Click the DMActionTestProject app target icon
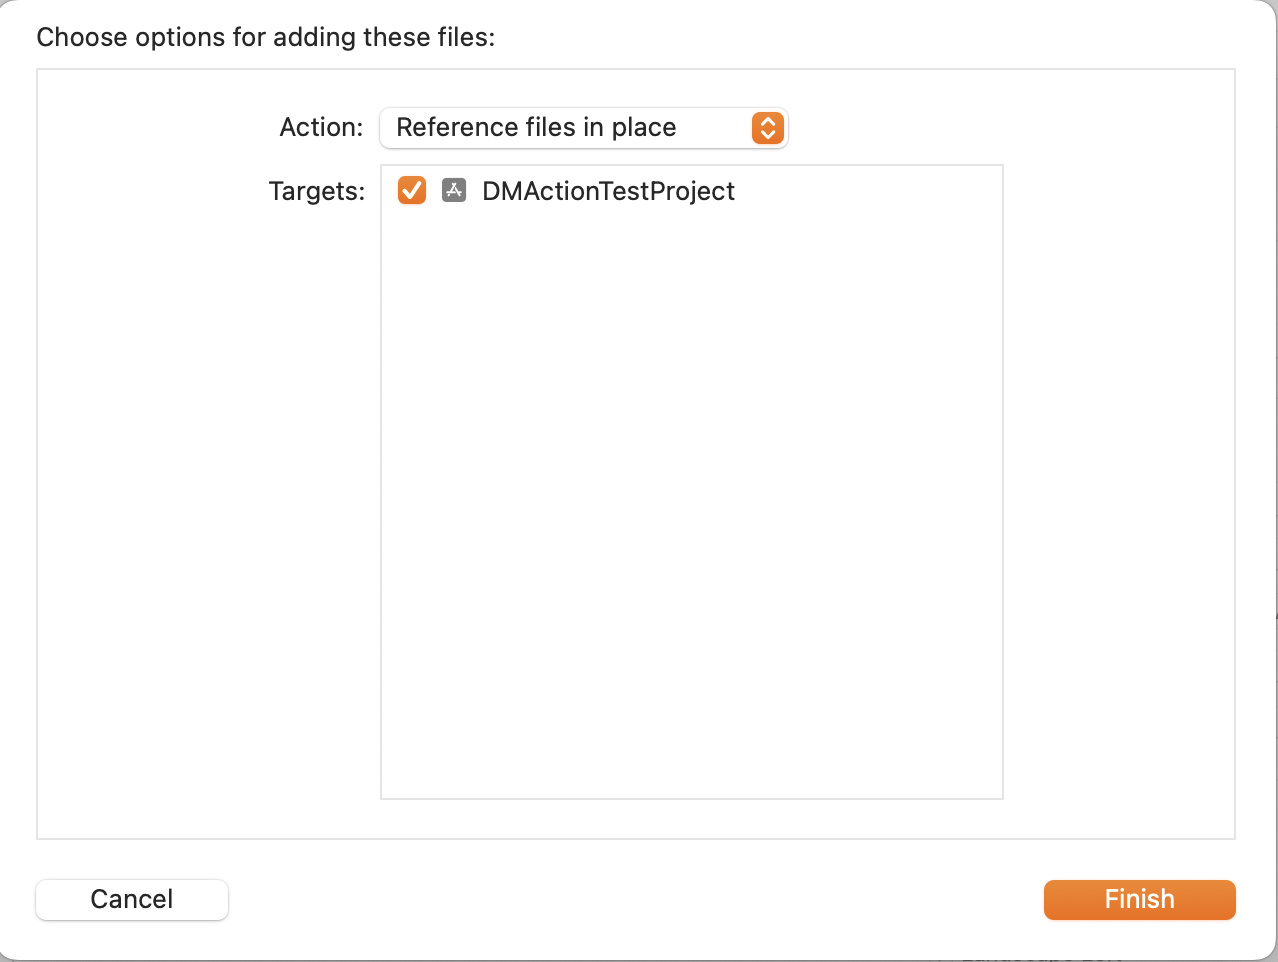The width and height of the screenshot is (1278, 962). point(454,190)
